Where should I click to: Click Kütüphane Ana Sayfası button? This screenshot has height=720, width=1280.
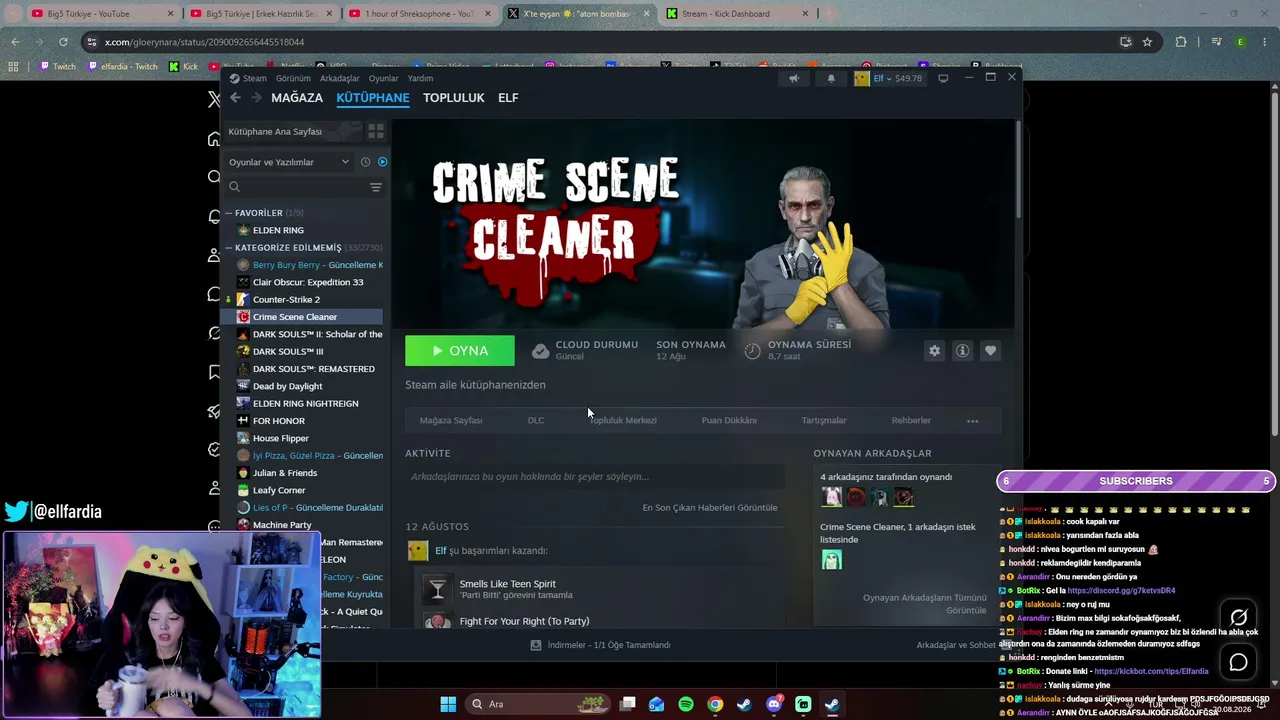pos(291,131)
